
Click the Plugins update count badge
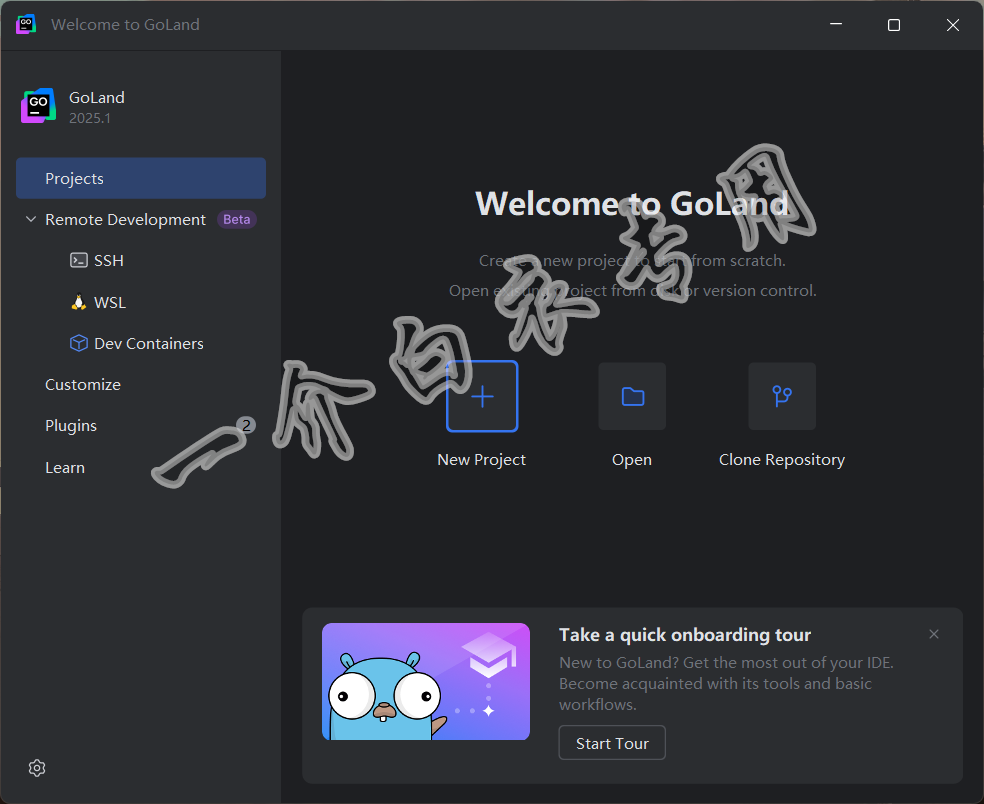[246, 426]
